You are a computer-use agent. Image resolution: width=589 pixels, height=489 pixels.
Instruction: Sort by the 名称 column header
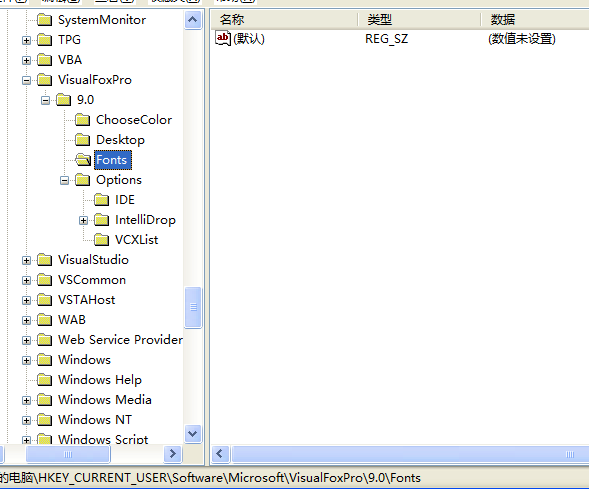tap(284, 20)
